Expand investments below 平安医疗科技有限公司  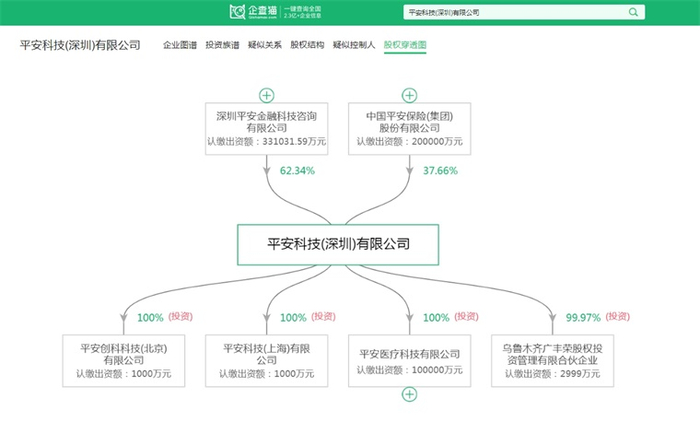[x=409, y=394]
